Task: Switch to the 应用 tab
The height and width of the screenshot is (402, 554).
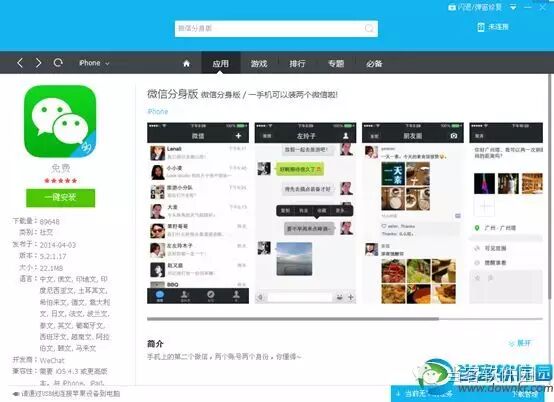Action: click(x=220, y=64)
